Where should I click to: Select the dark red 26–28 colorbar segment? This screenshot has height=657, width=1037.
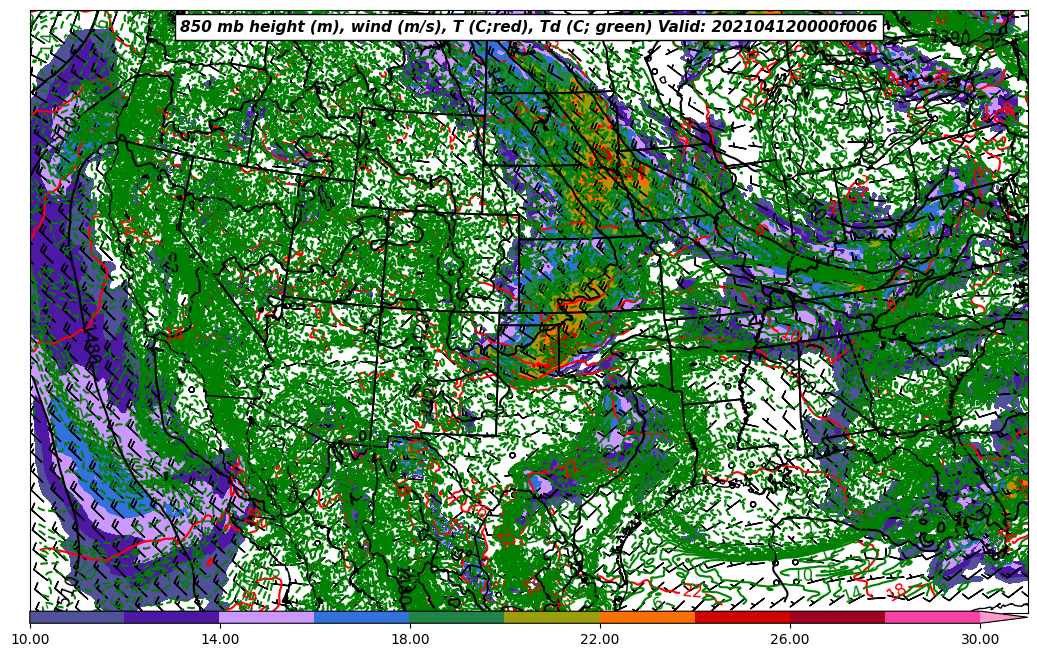point(837,617)
